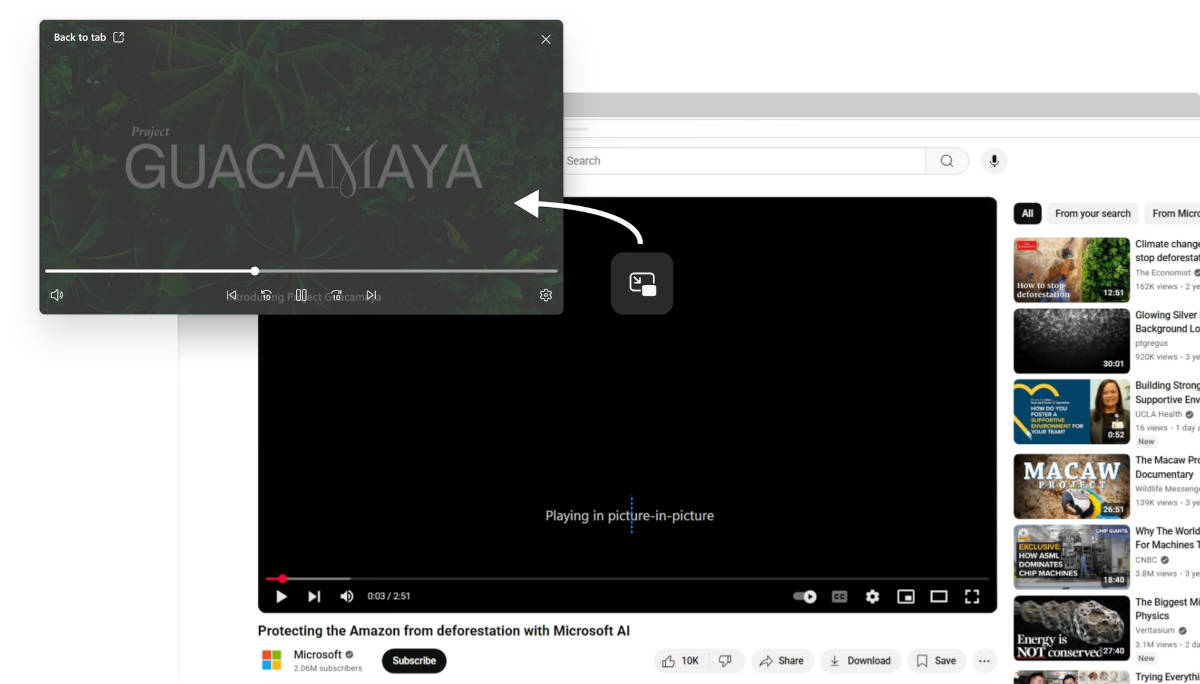The height and width of the screenshot is (684, 1200).
Task: Click the 0:03 / 2:51 time display
Action: pos(389,596)
